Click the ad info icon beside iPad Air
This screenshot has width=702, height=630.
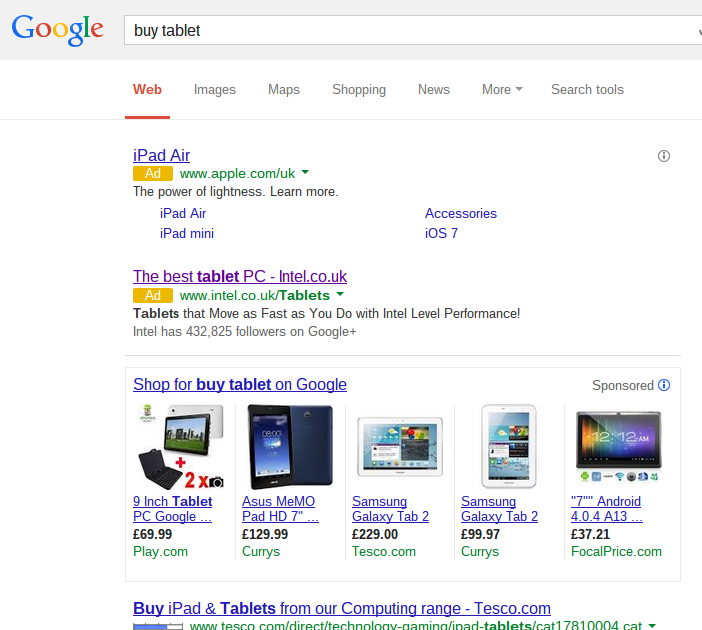click(663, 156)
